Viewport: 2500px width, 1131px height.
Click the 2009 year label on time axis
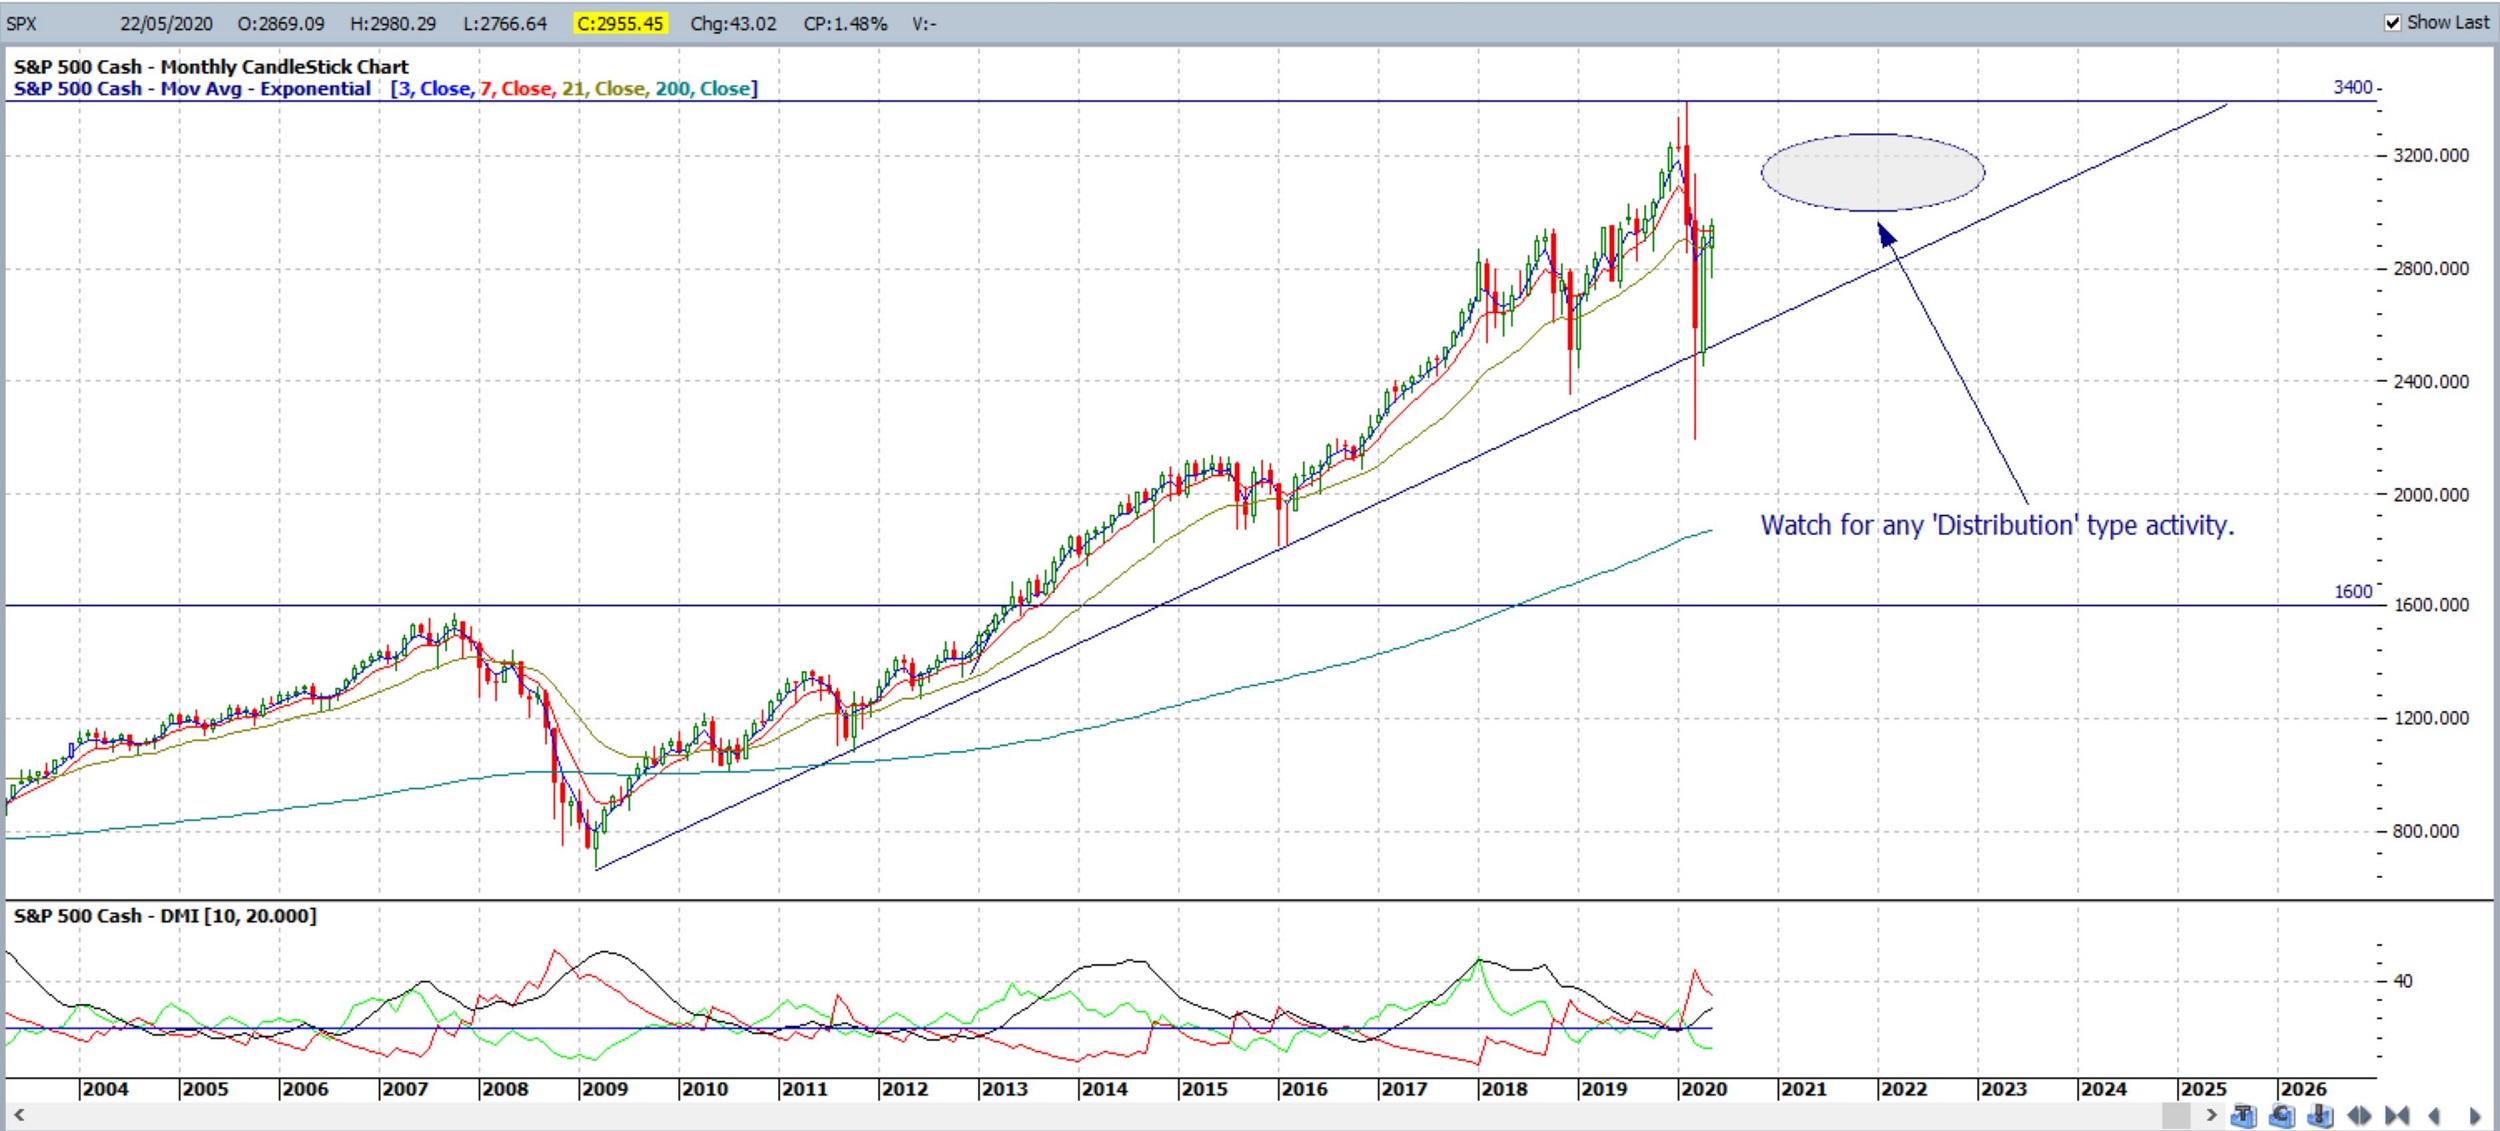coord(605,1089)
